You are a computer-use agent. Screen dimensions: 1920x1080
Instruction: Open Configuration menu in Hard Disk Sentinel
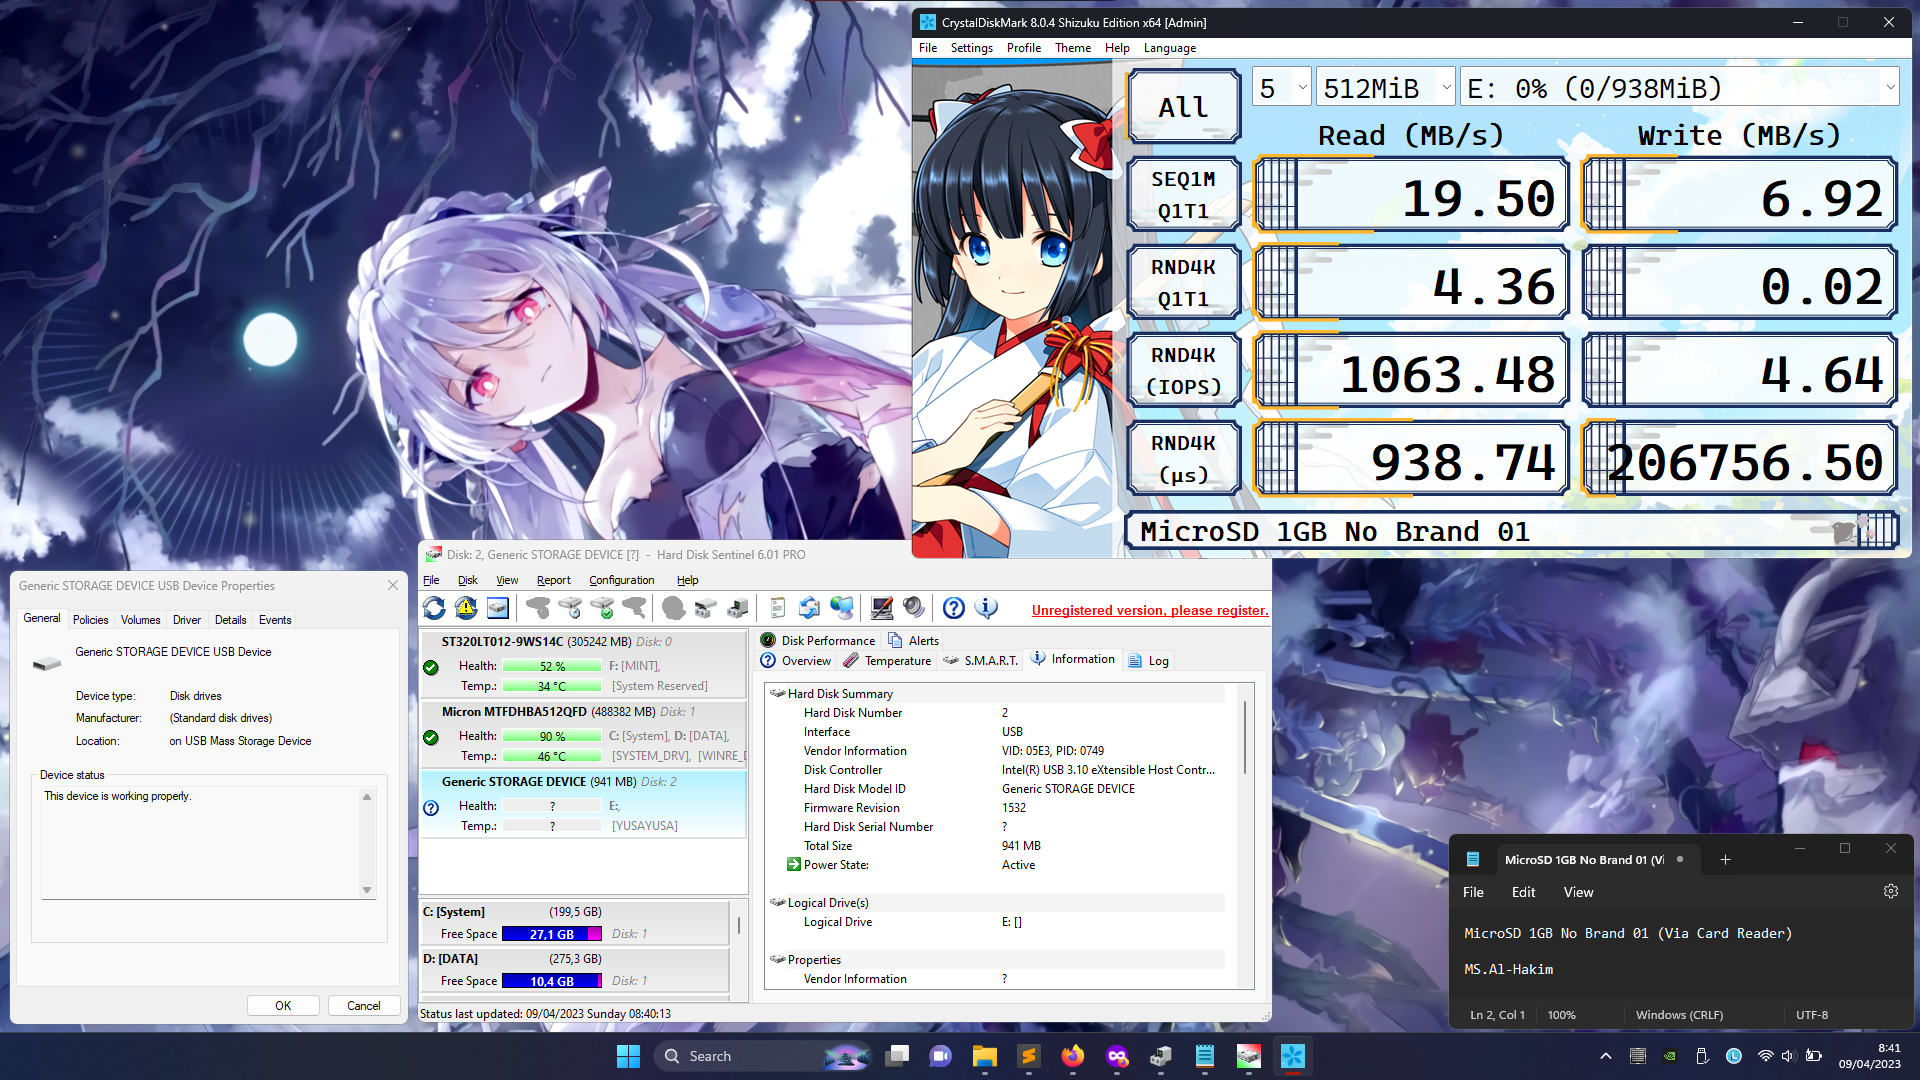click(621, 580)
